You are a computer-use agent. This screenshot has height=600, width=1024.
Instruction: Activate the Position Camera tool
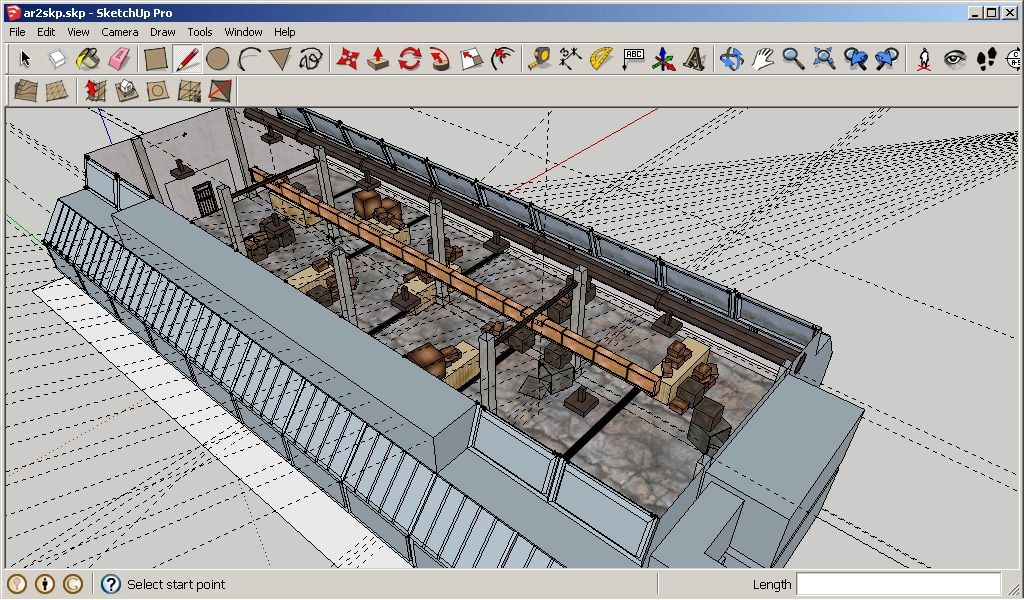(x=923, y=59)
